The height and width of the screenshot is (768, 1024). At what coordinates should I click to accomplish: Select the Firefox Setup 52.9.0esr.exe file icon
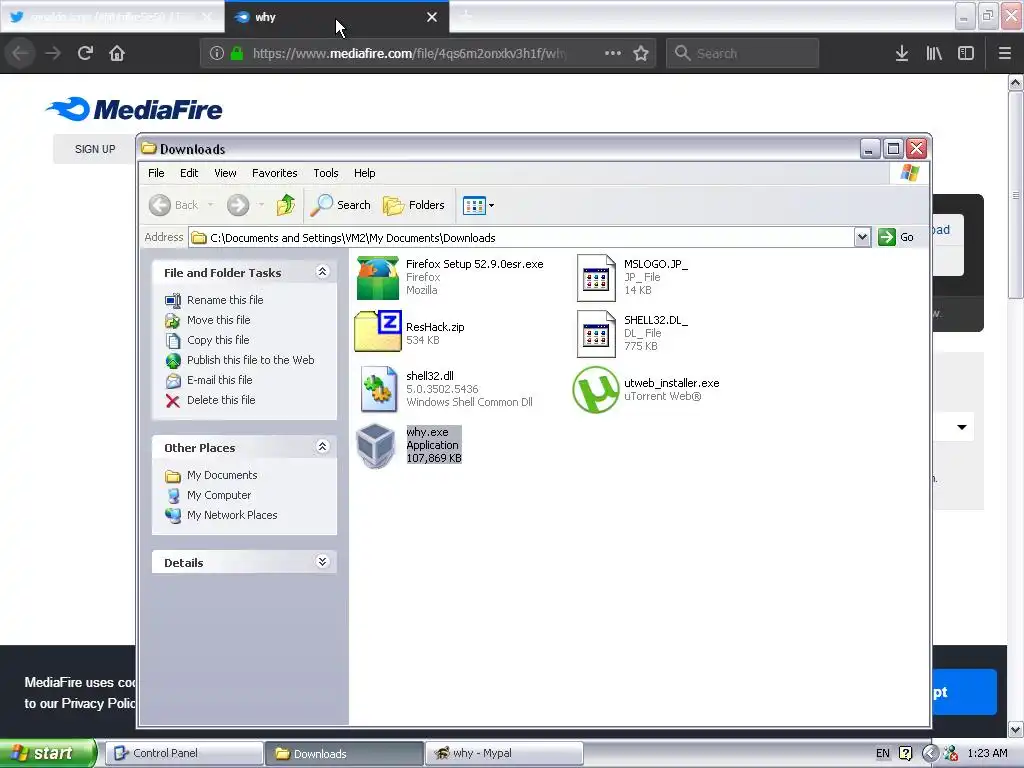377,278
